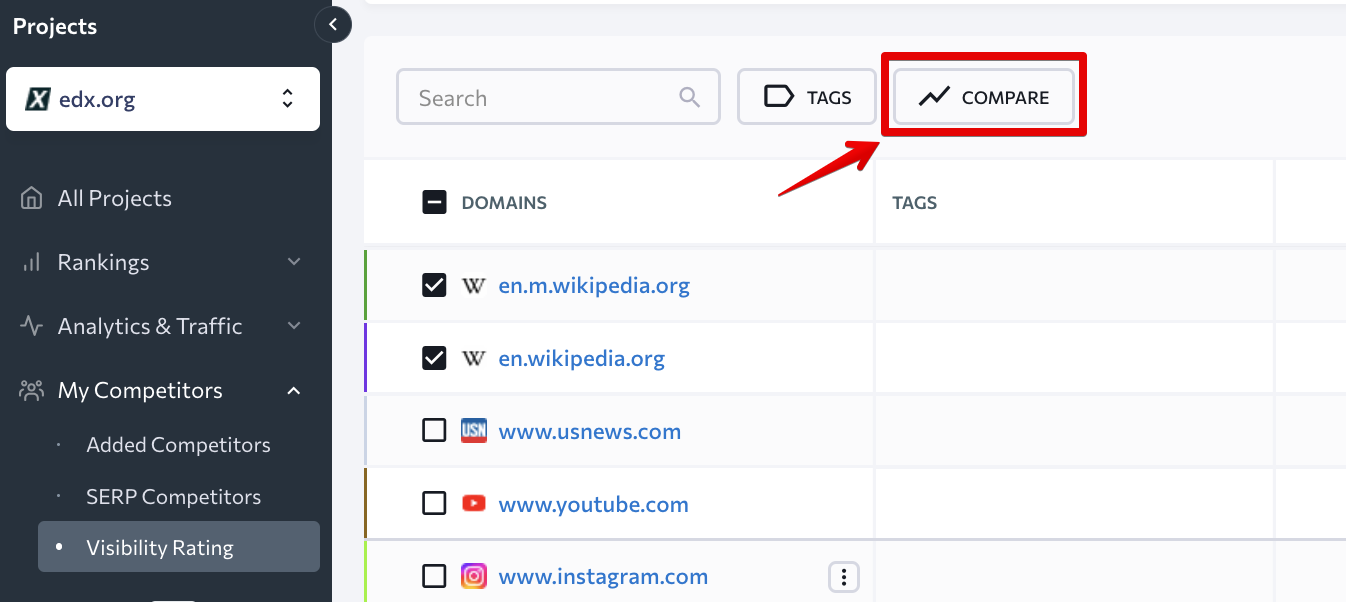1346x602 pixels.
Task: Click the My Competitors people icon
Action: point(31,390)
